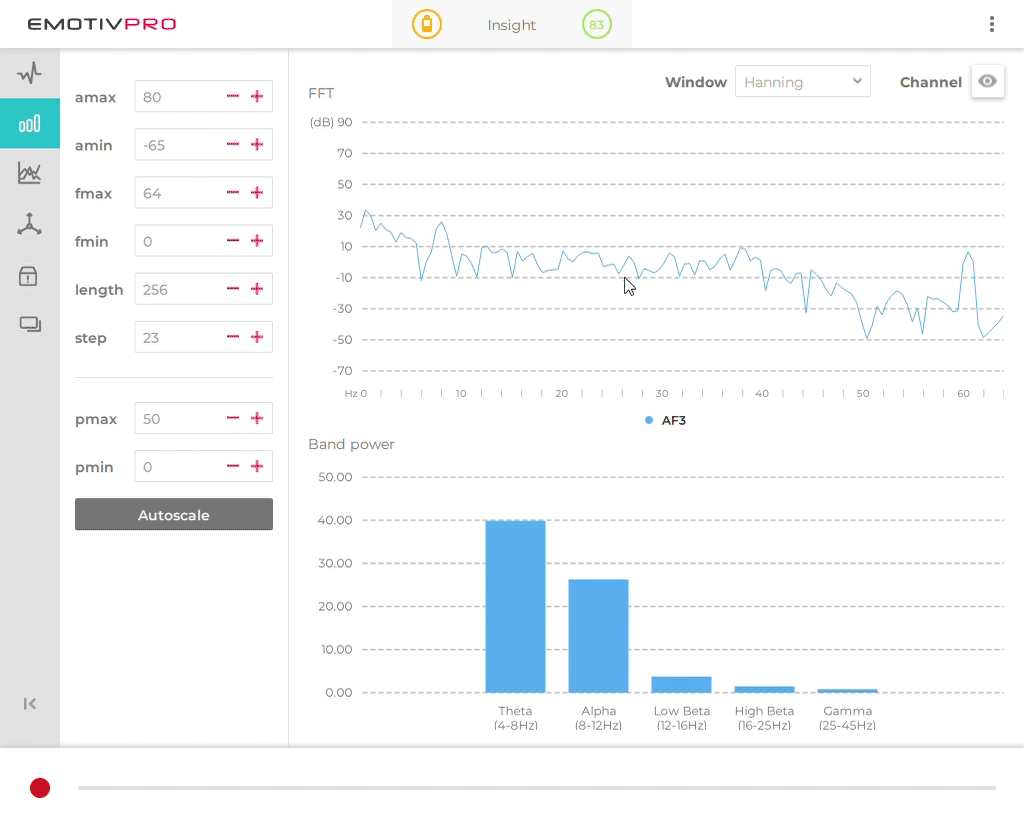Start recording with the red button

tap(40, 788)
